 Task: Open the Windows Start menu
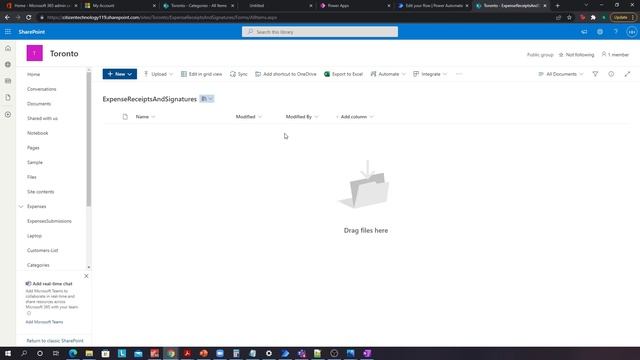[8, 353]
